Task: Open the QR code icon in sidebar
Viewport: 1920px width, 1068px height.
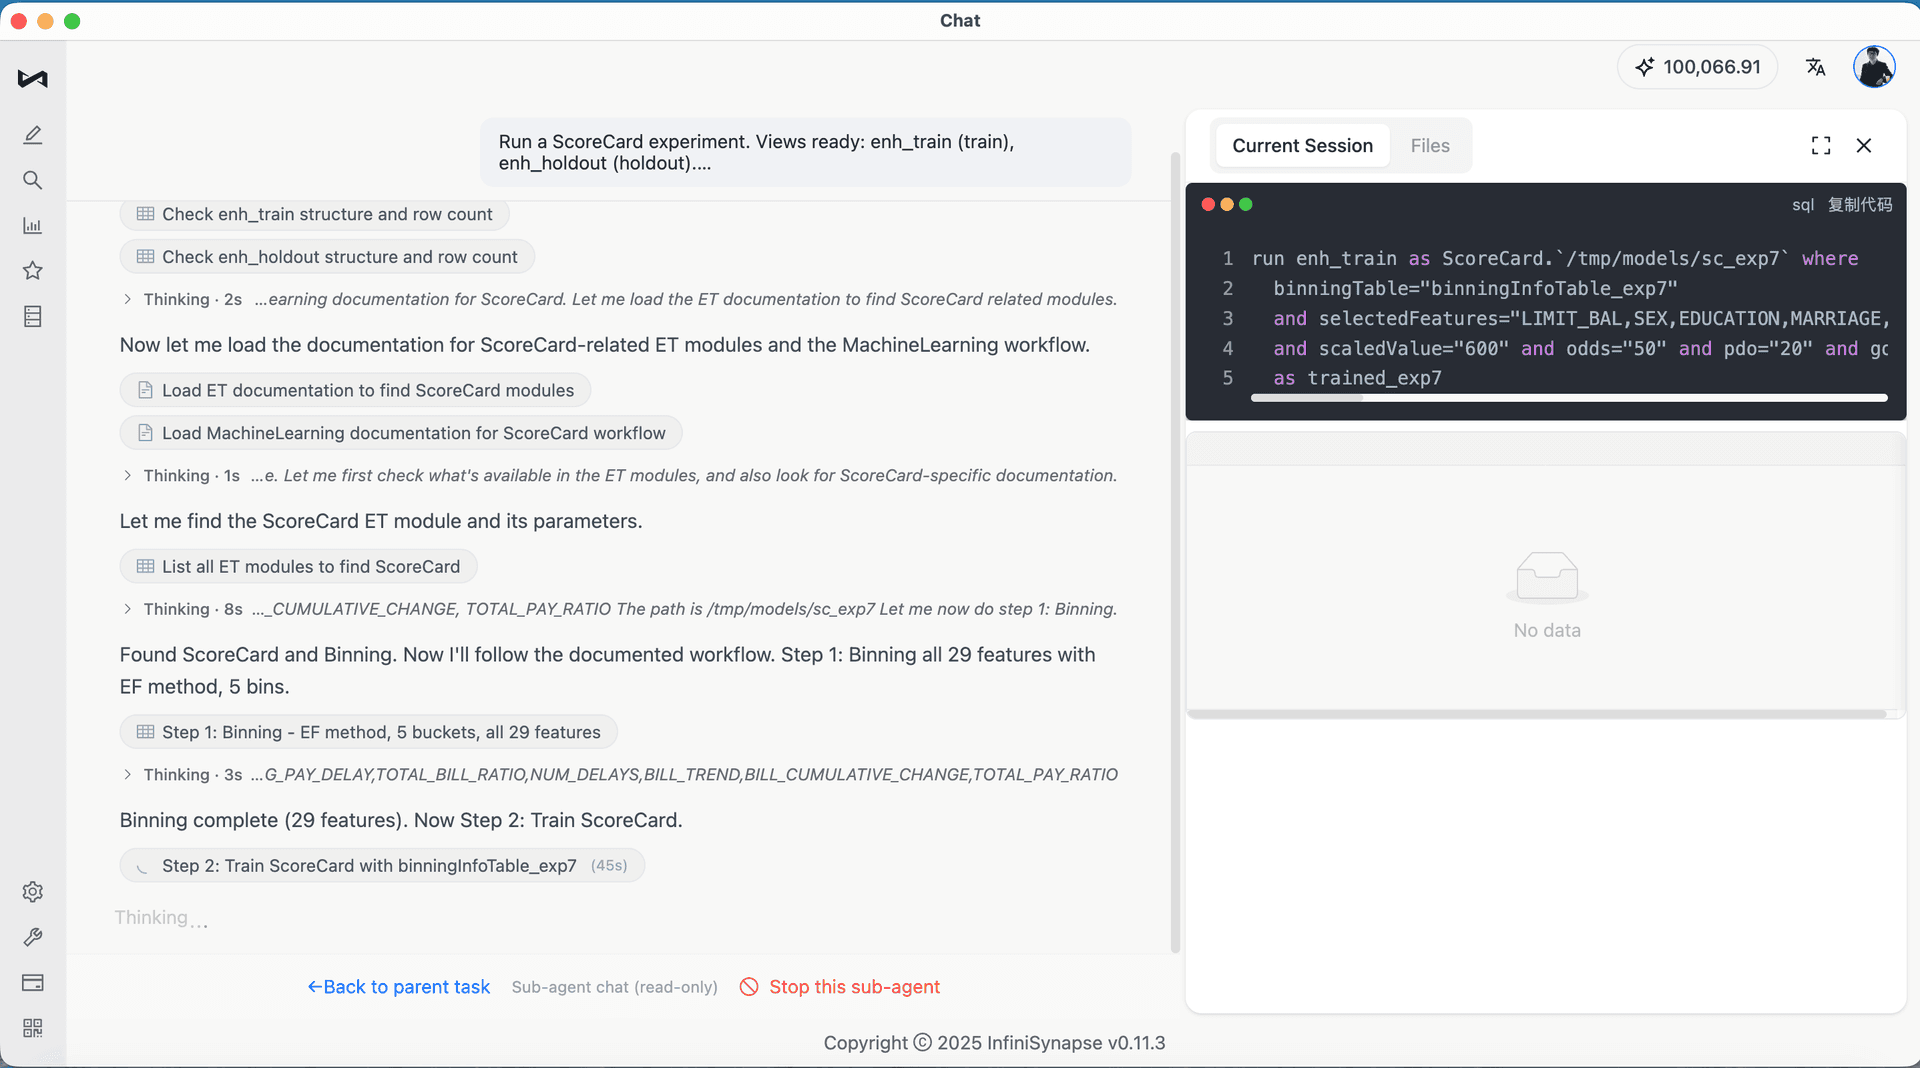Action: [33, 1028]
